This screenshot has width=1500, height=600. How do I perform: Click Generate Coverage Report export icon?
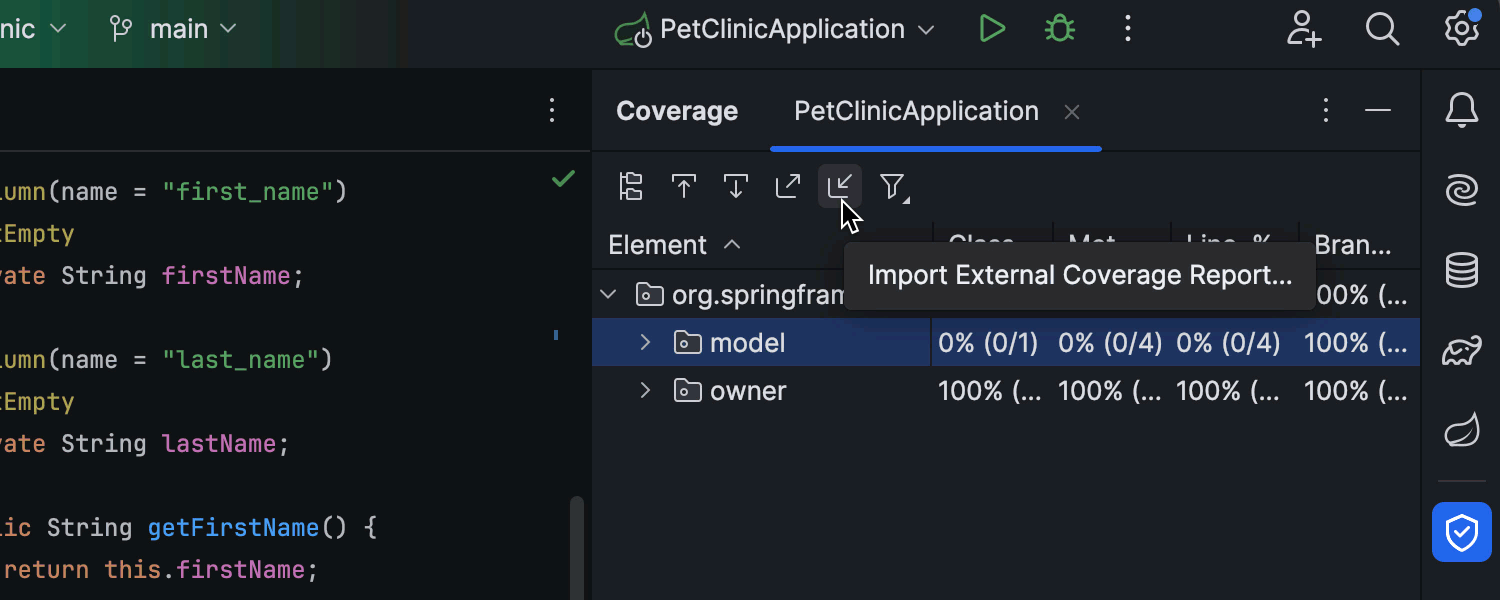click(x=788, y=187)
